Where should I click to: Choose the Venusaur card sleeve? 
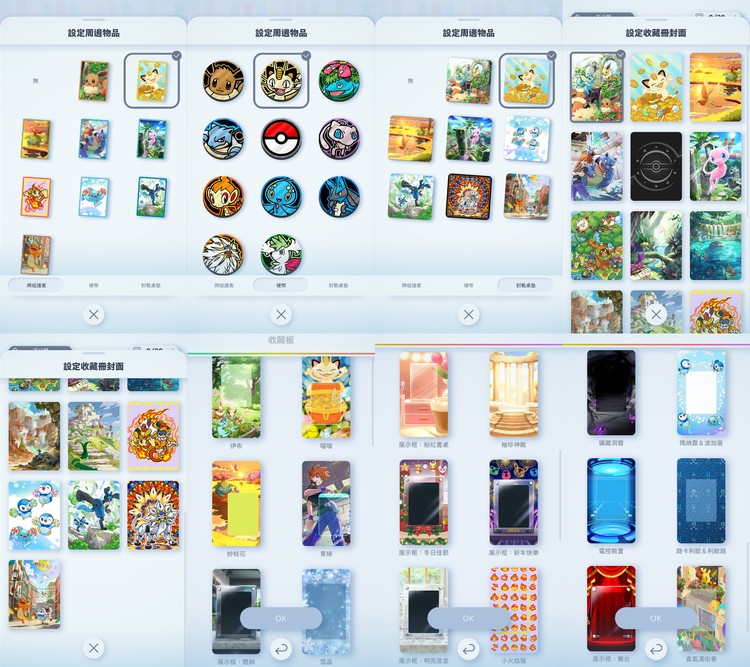coord(35,139)
